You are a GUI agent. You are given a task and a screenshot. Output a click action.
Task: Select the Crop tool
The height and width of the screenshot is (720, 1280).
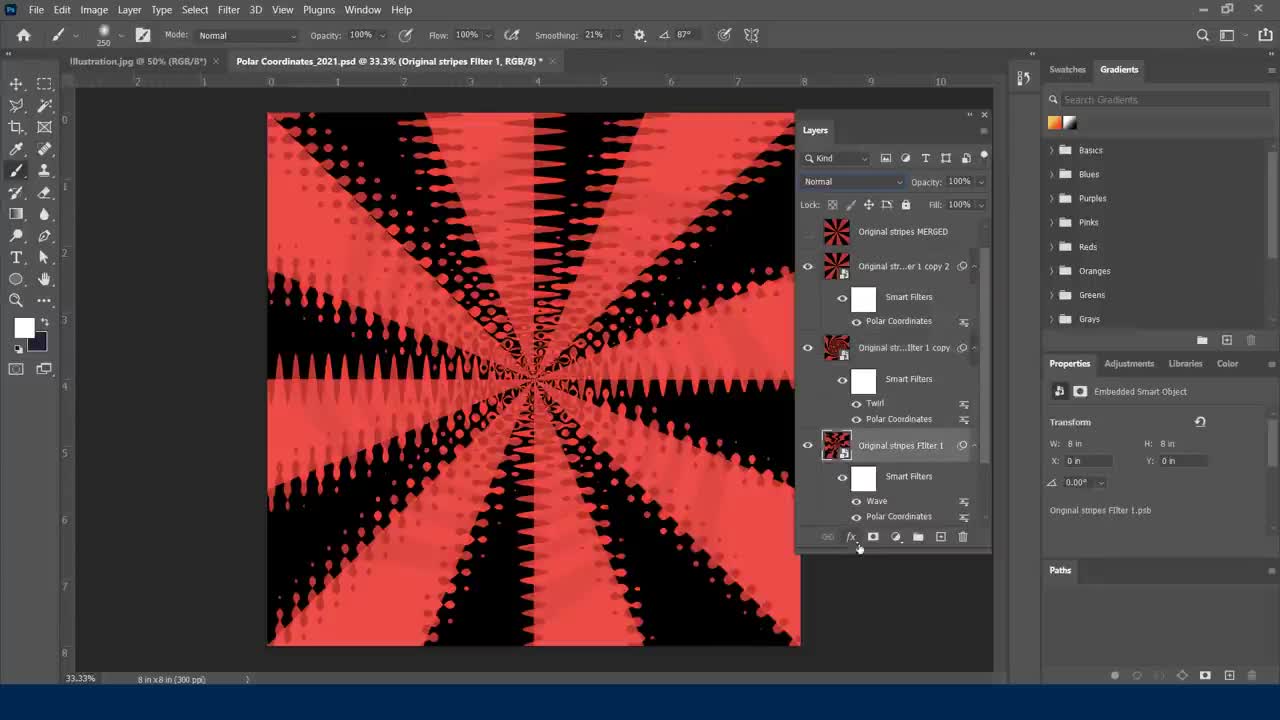coord(16,127)
